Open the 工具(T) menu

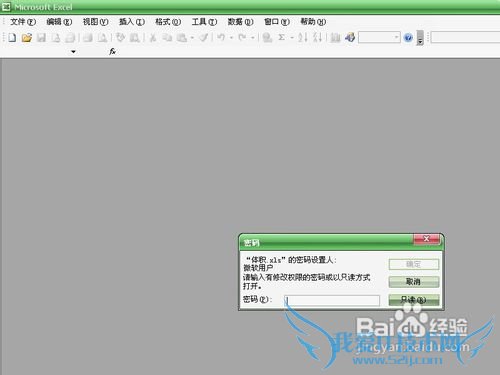204,22
